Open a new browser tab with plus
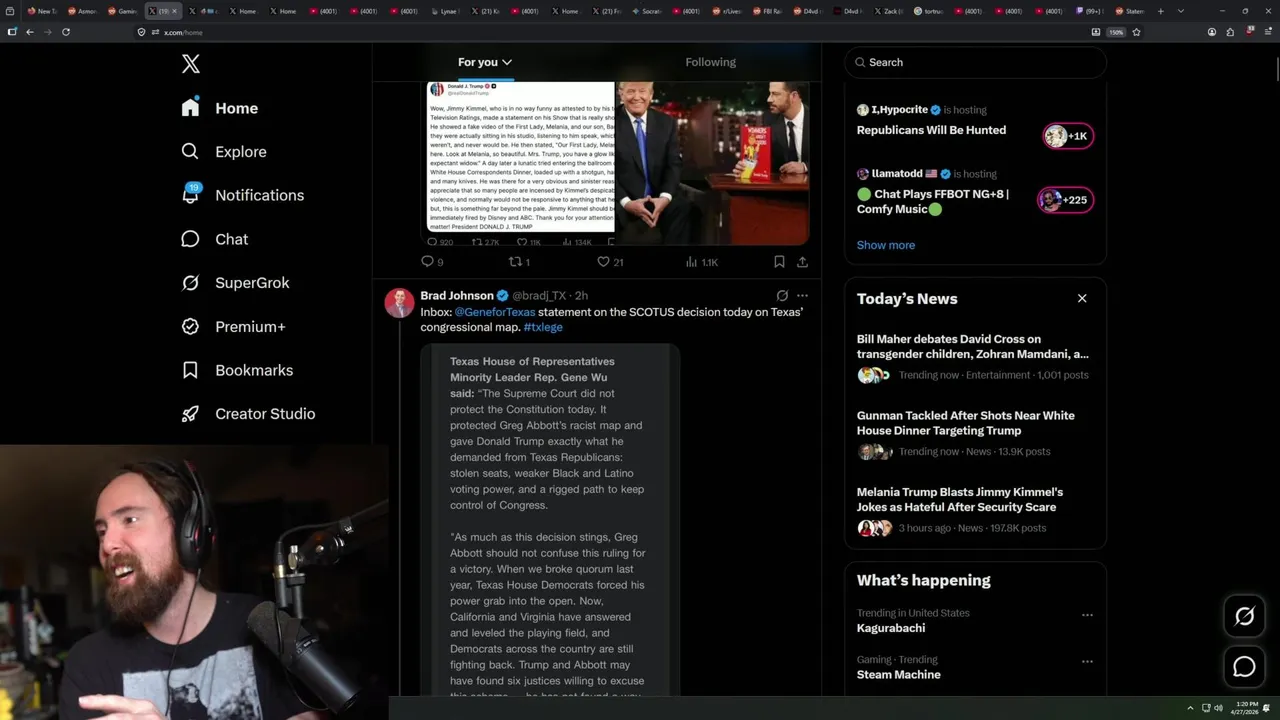1280x720 pixels. (1160, 11)
